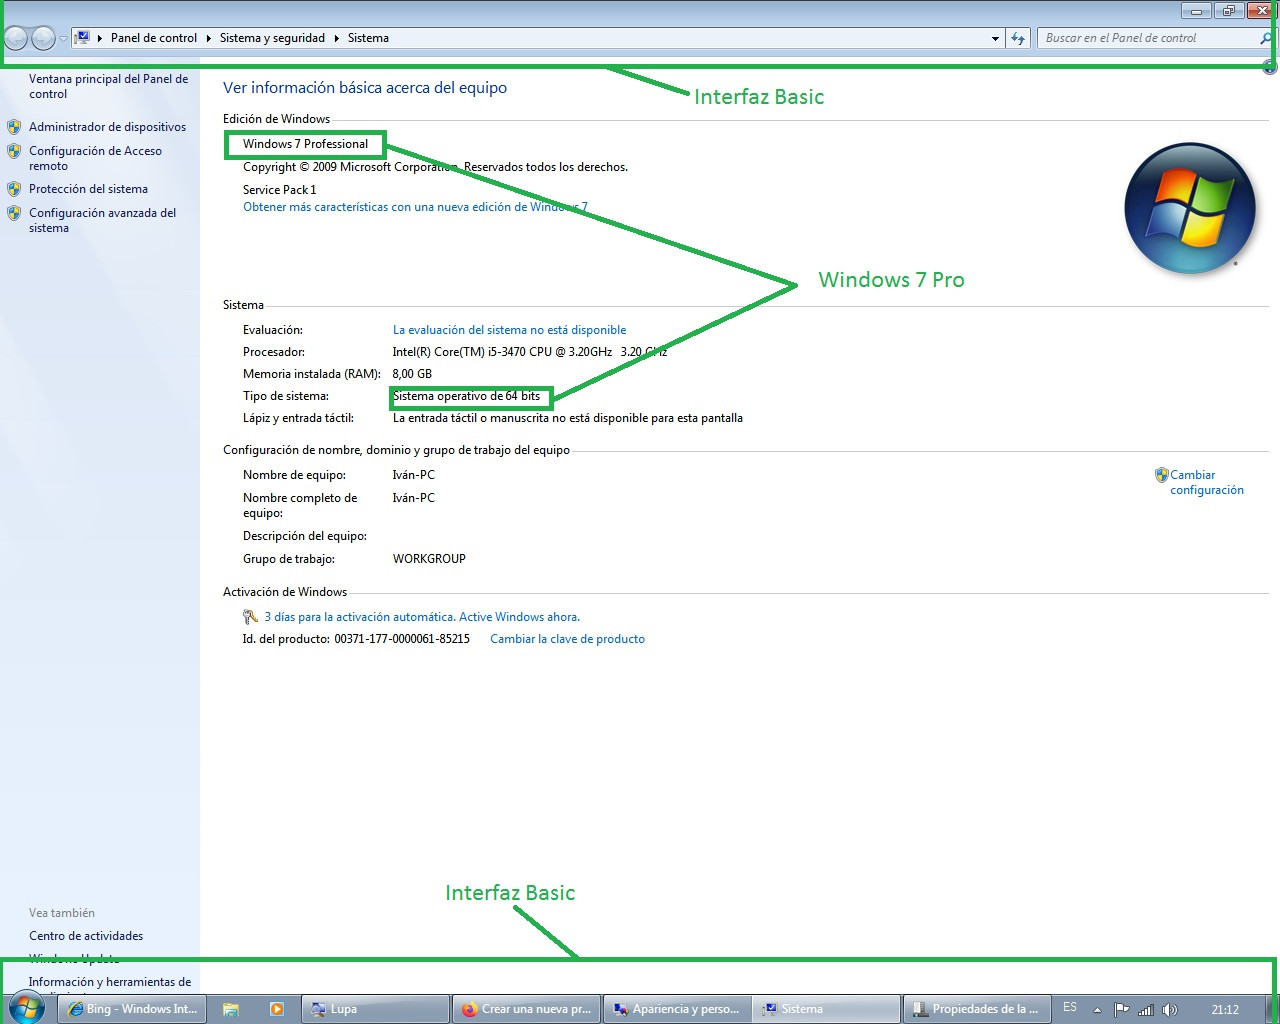Click the network signal tray icon
This screenshot has height=1024, width=1280.
1146,1010
